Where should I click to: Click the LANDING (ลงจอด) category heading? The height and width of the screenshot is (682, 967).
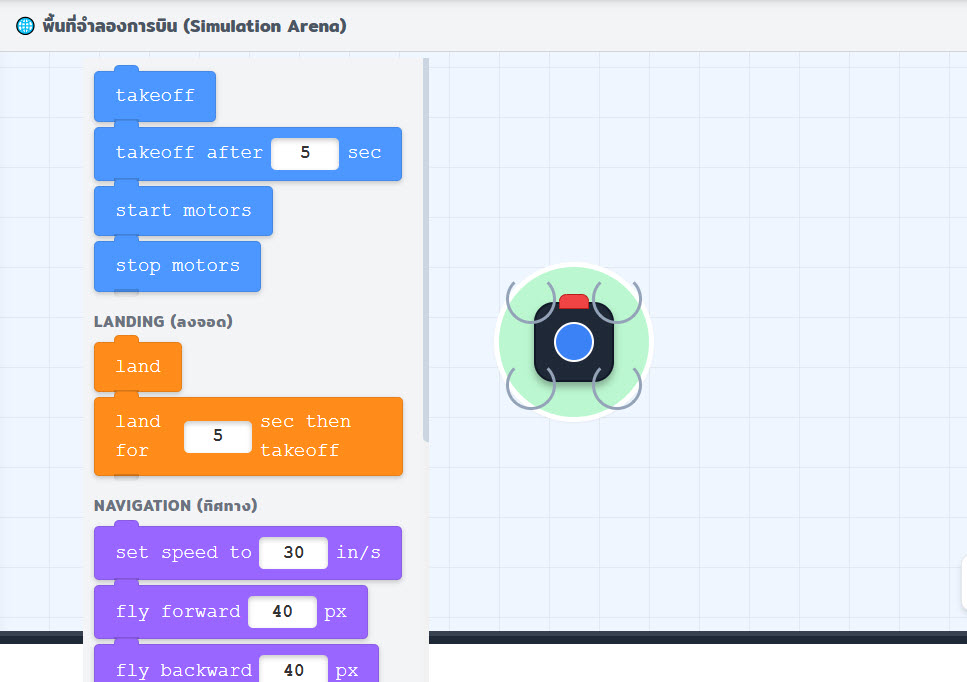163,322
